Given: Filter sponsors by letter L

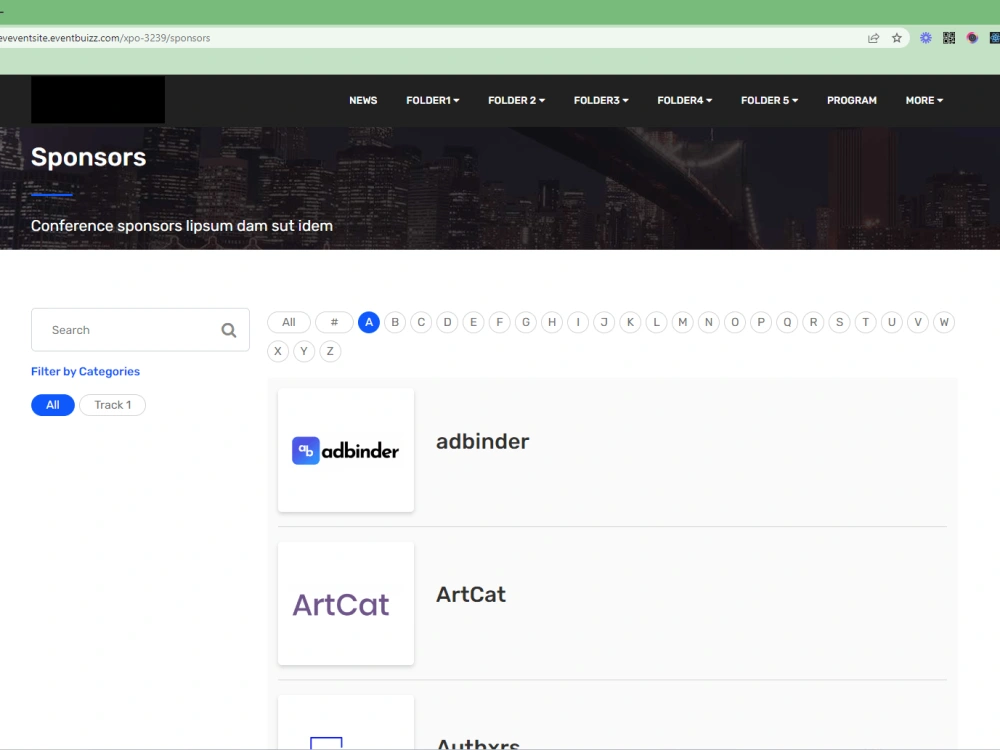Looking at the screenshot, I should [656, 322].
